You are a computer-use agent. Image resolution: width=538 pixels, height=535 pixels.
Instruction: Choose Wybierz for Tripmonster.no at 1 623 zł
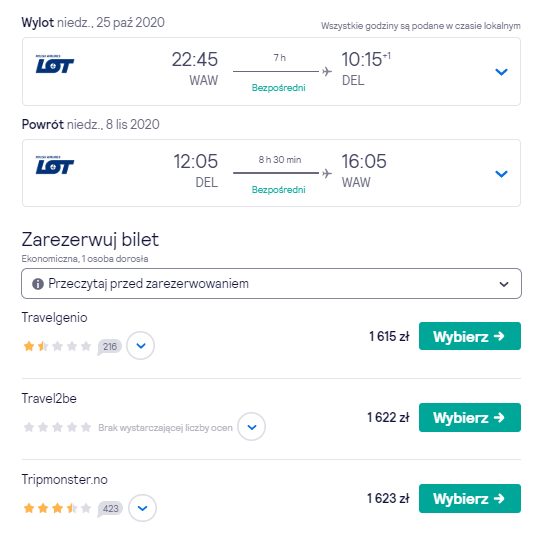[x=470, y=498]
